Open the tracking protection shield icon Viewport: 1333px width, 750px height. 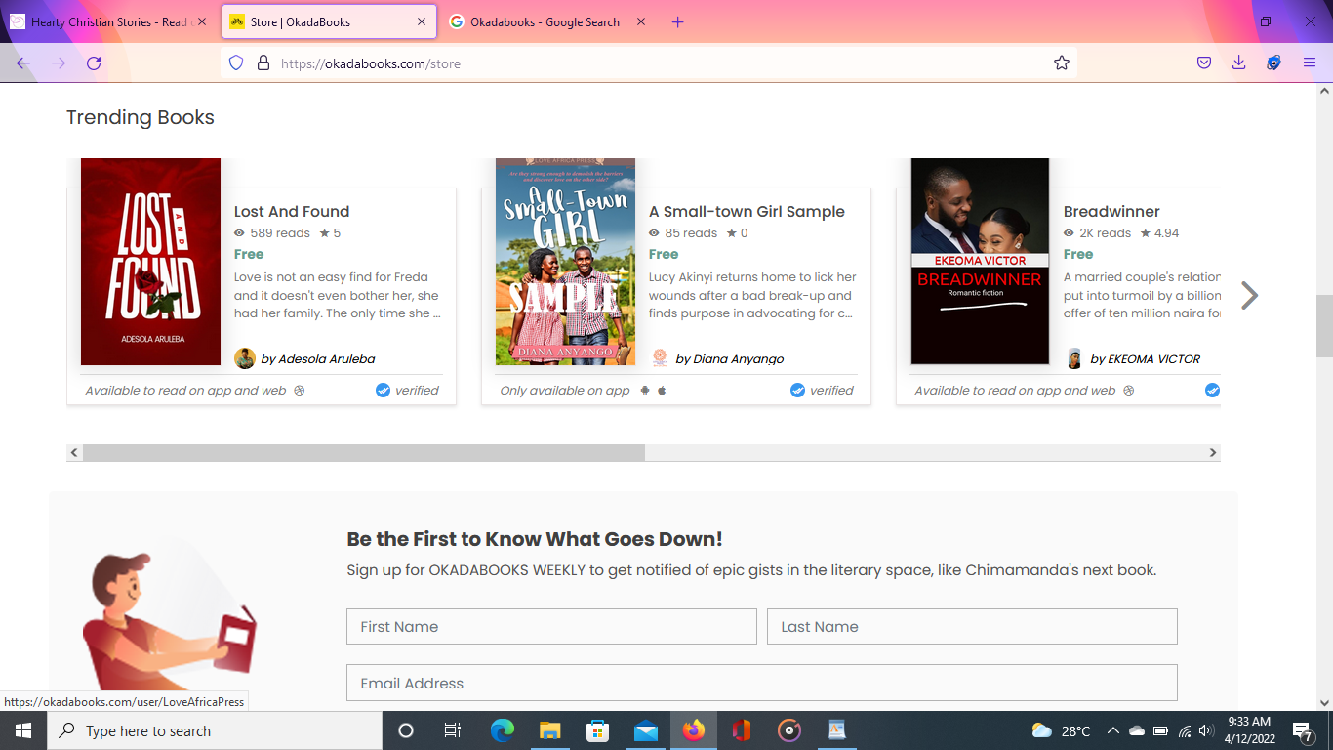point(236,63)
